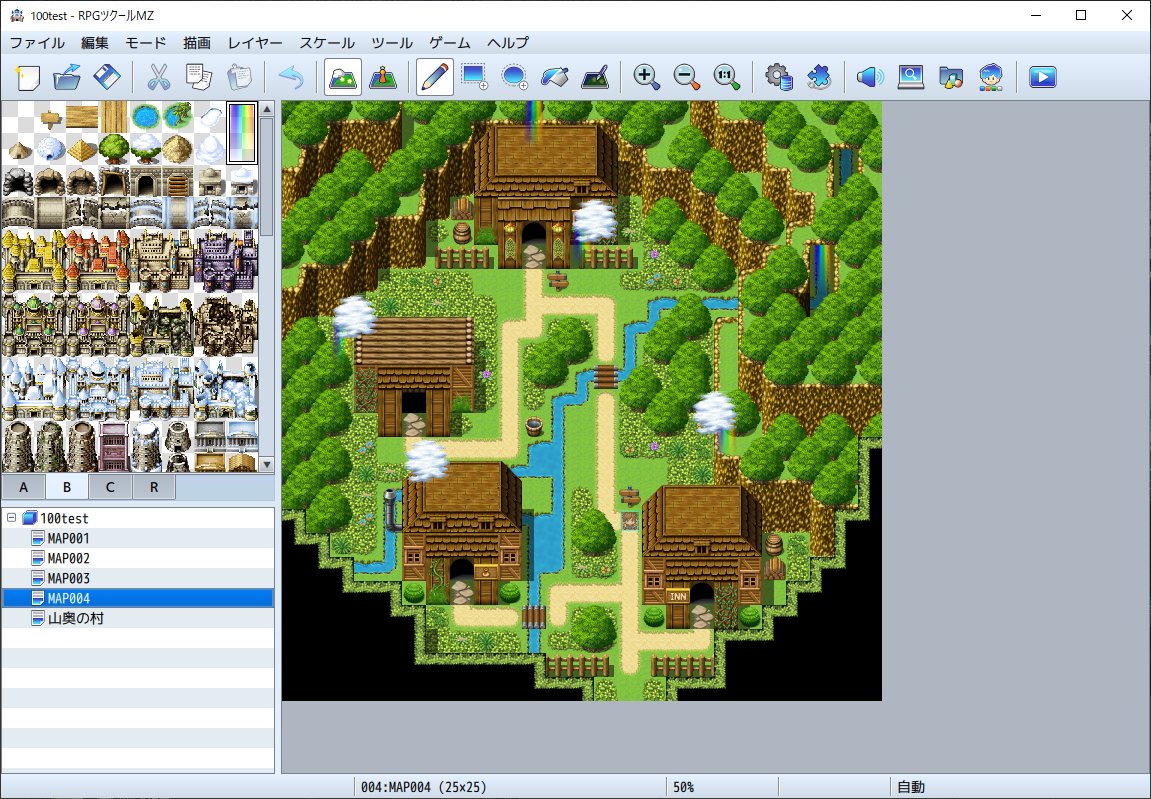Select the Flood Fill tool
The height and width of the screenshot is (799, 1151).
[x=555, y=77]
